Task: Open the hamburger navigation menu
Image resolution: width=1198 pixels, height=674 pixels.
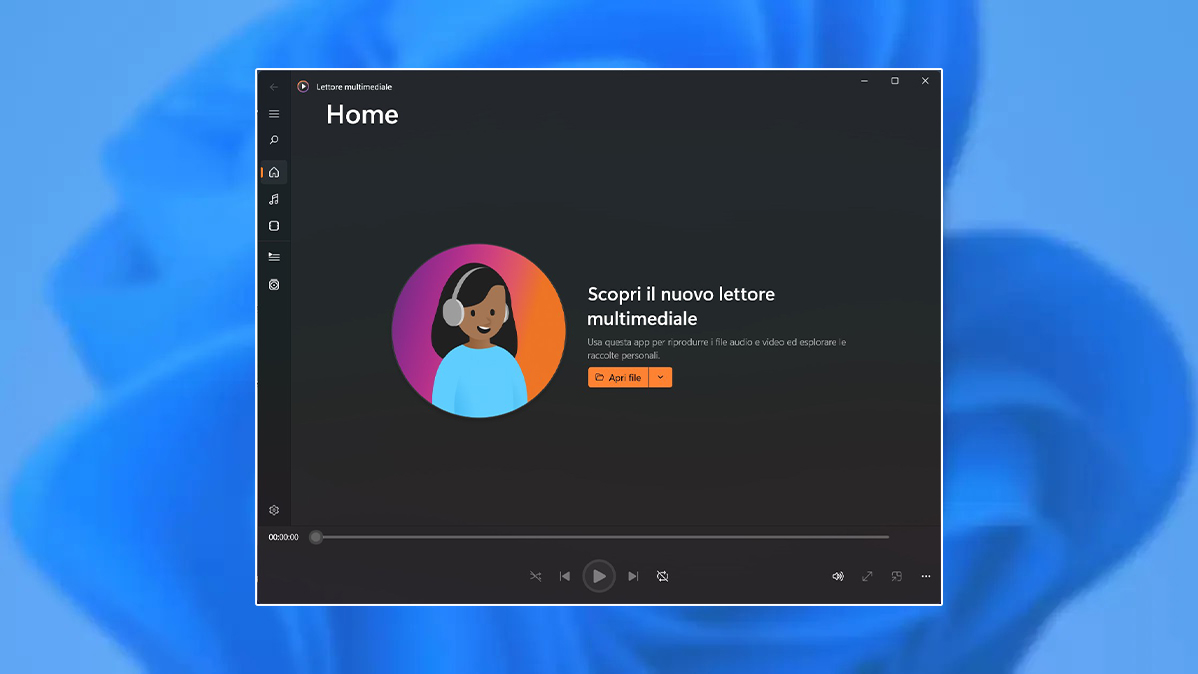Action: coord(274,114)
